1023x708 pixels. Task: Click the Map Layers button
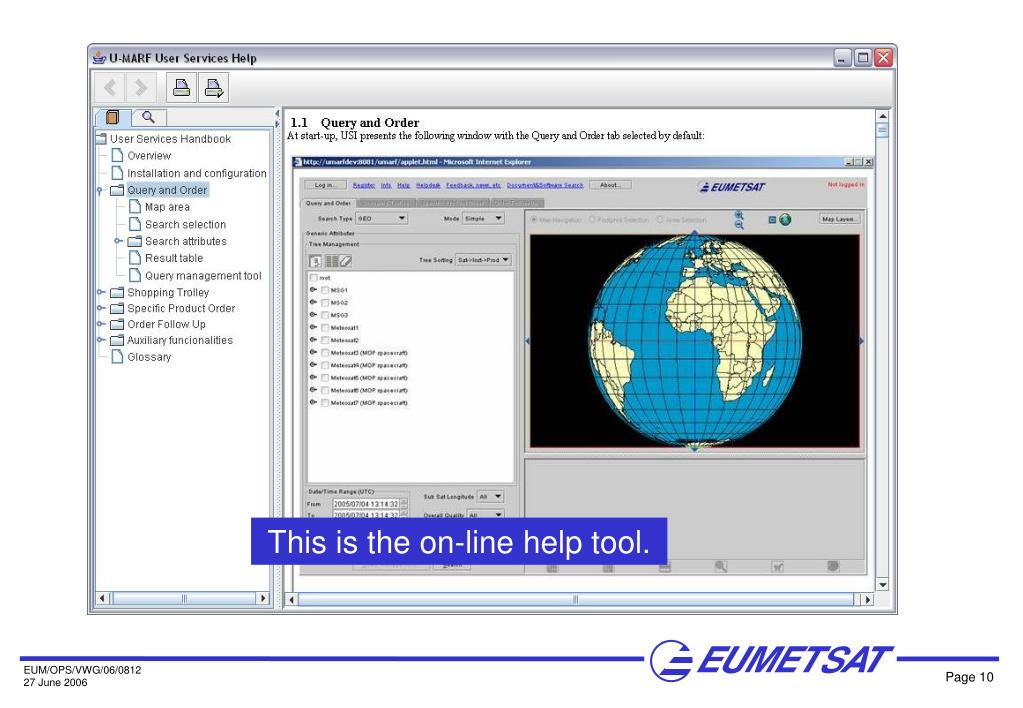[x=840, y=219]
